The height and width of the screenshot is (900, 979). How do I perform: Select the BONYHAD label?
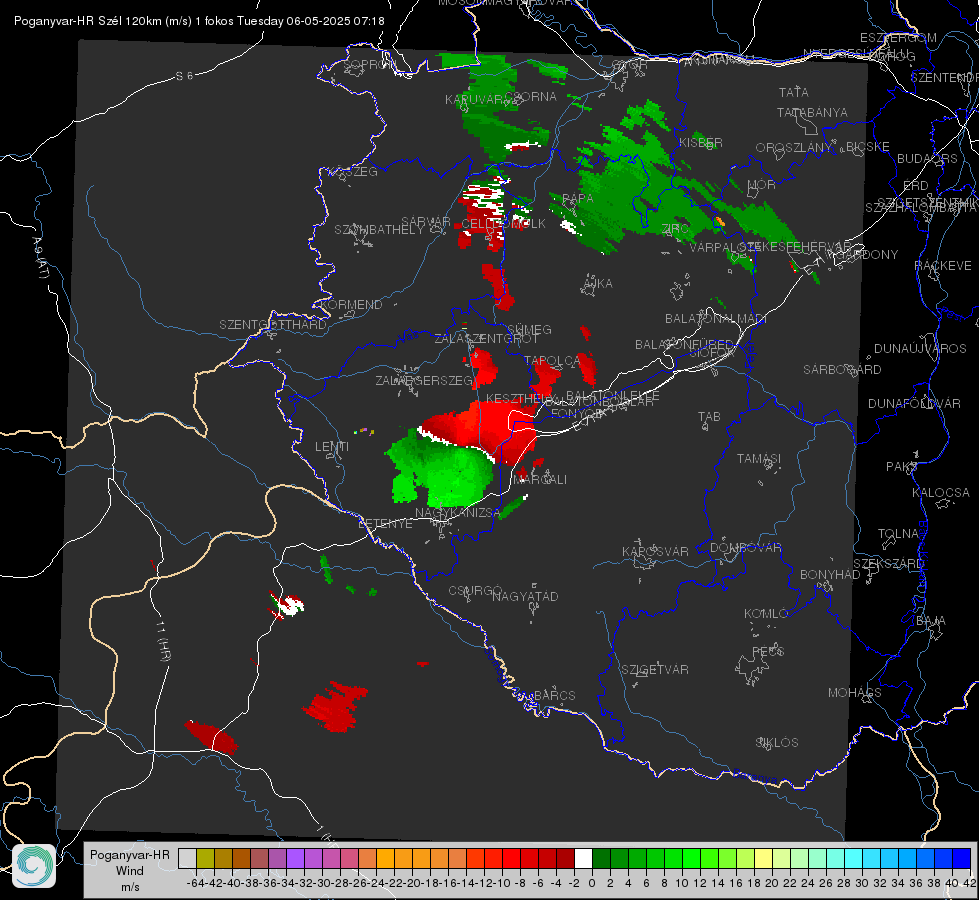(x=830, y=575)
